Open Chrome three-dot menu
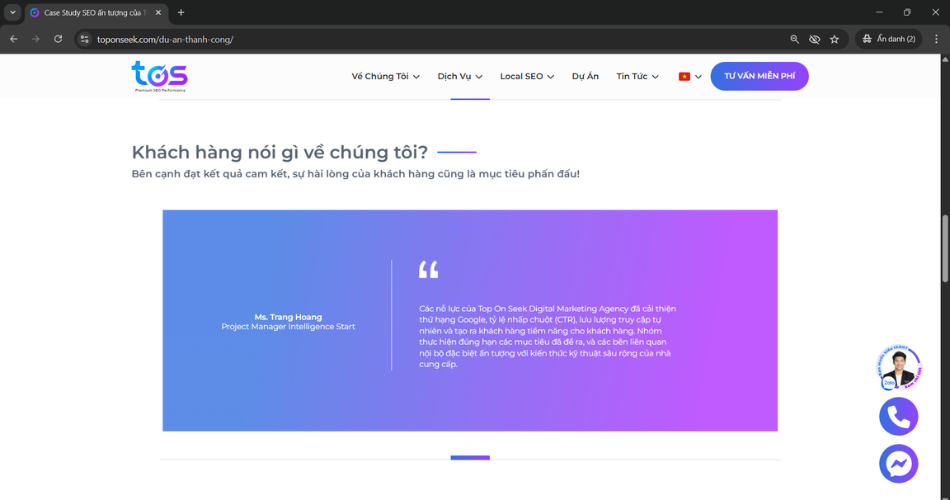The height and width of the screenshot is (500, 950). 935,39
